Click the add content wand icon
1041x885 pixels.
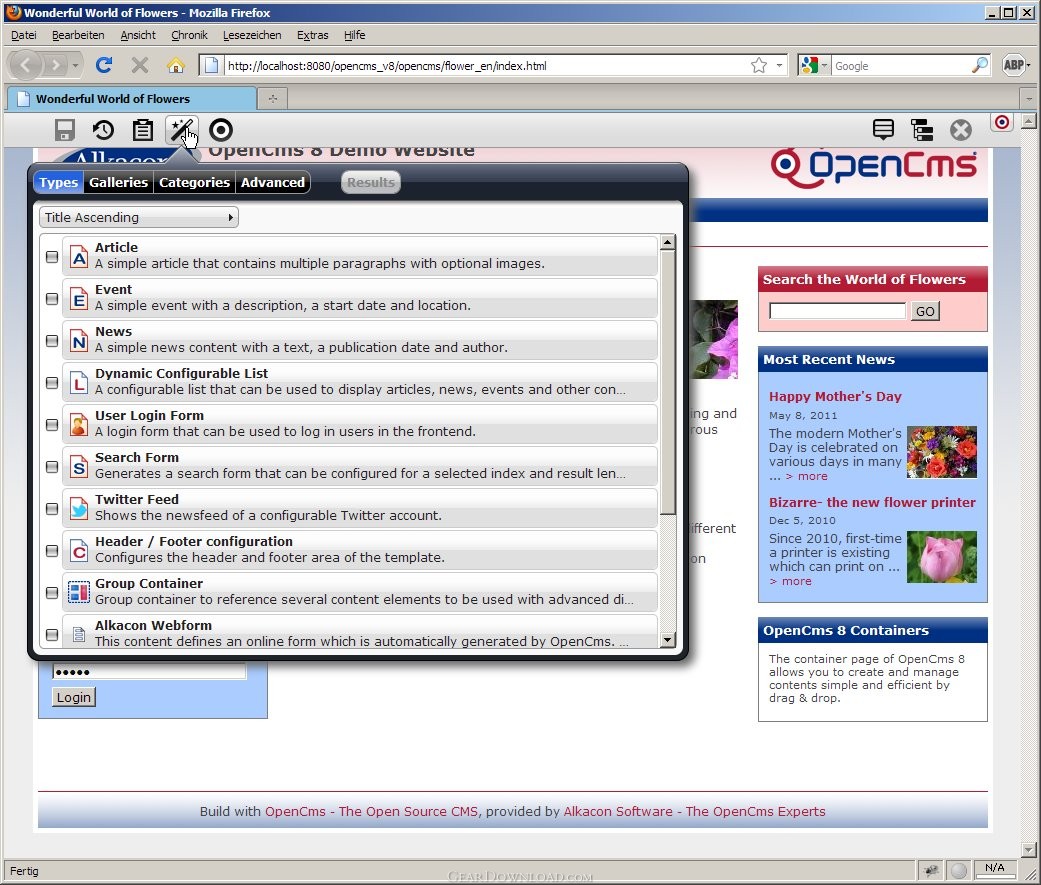tap(181, 130)
